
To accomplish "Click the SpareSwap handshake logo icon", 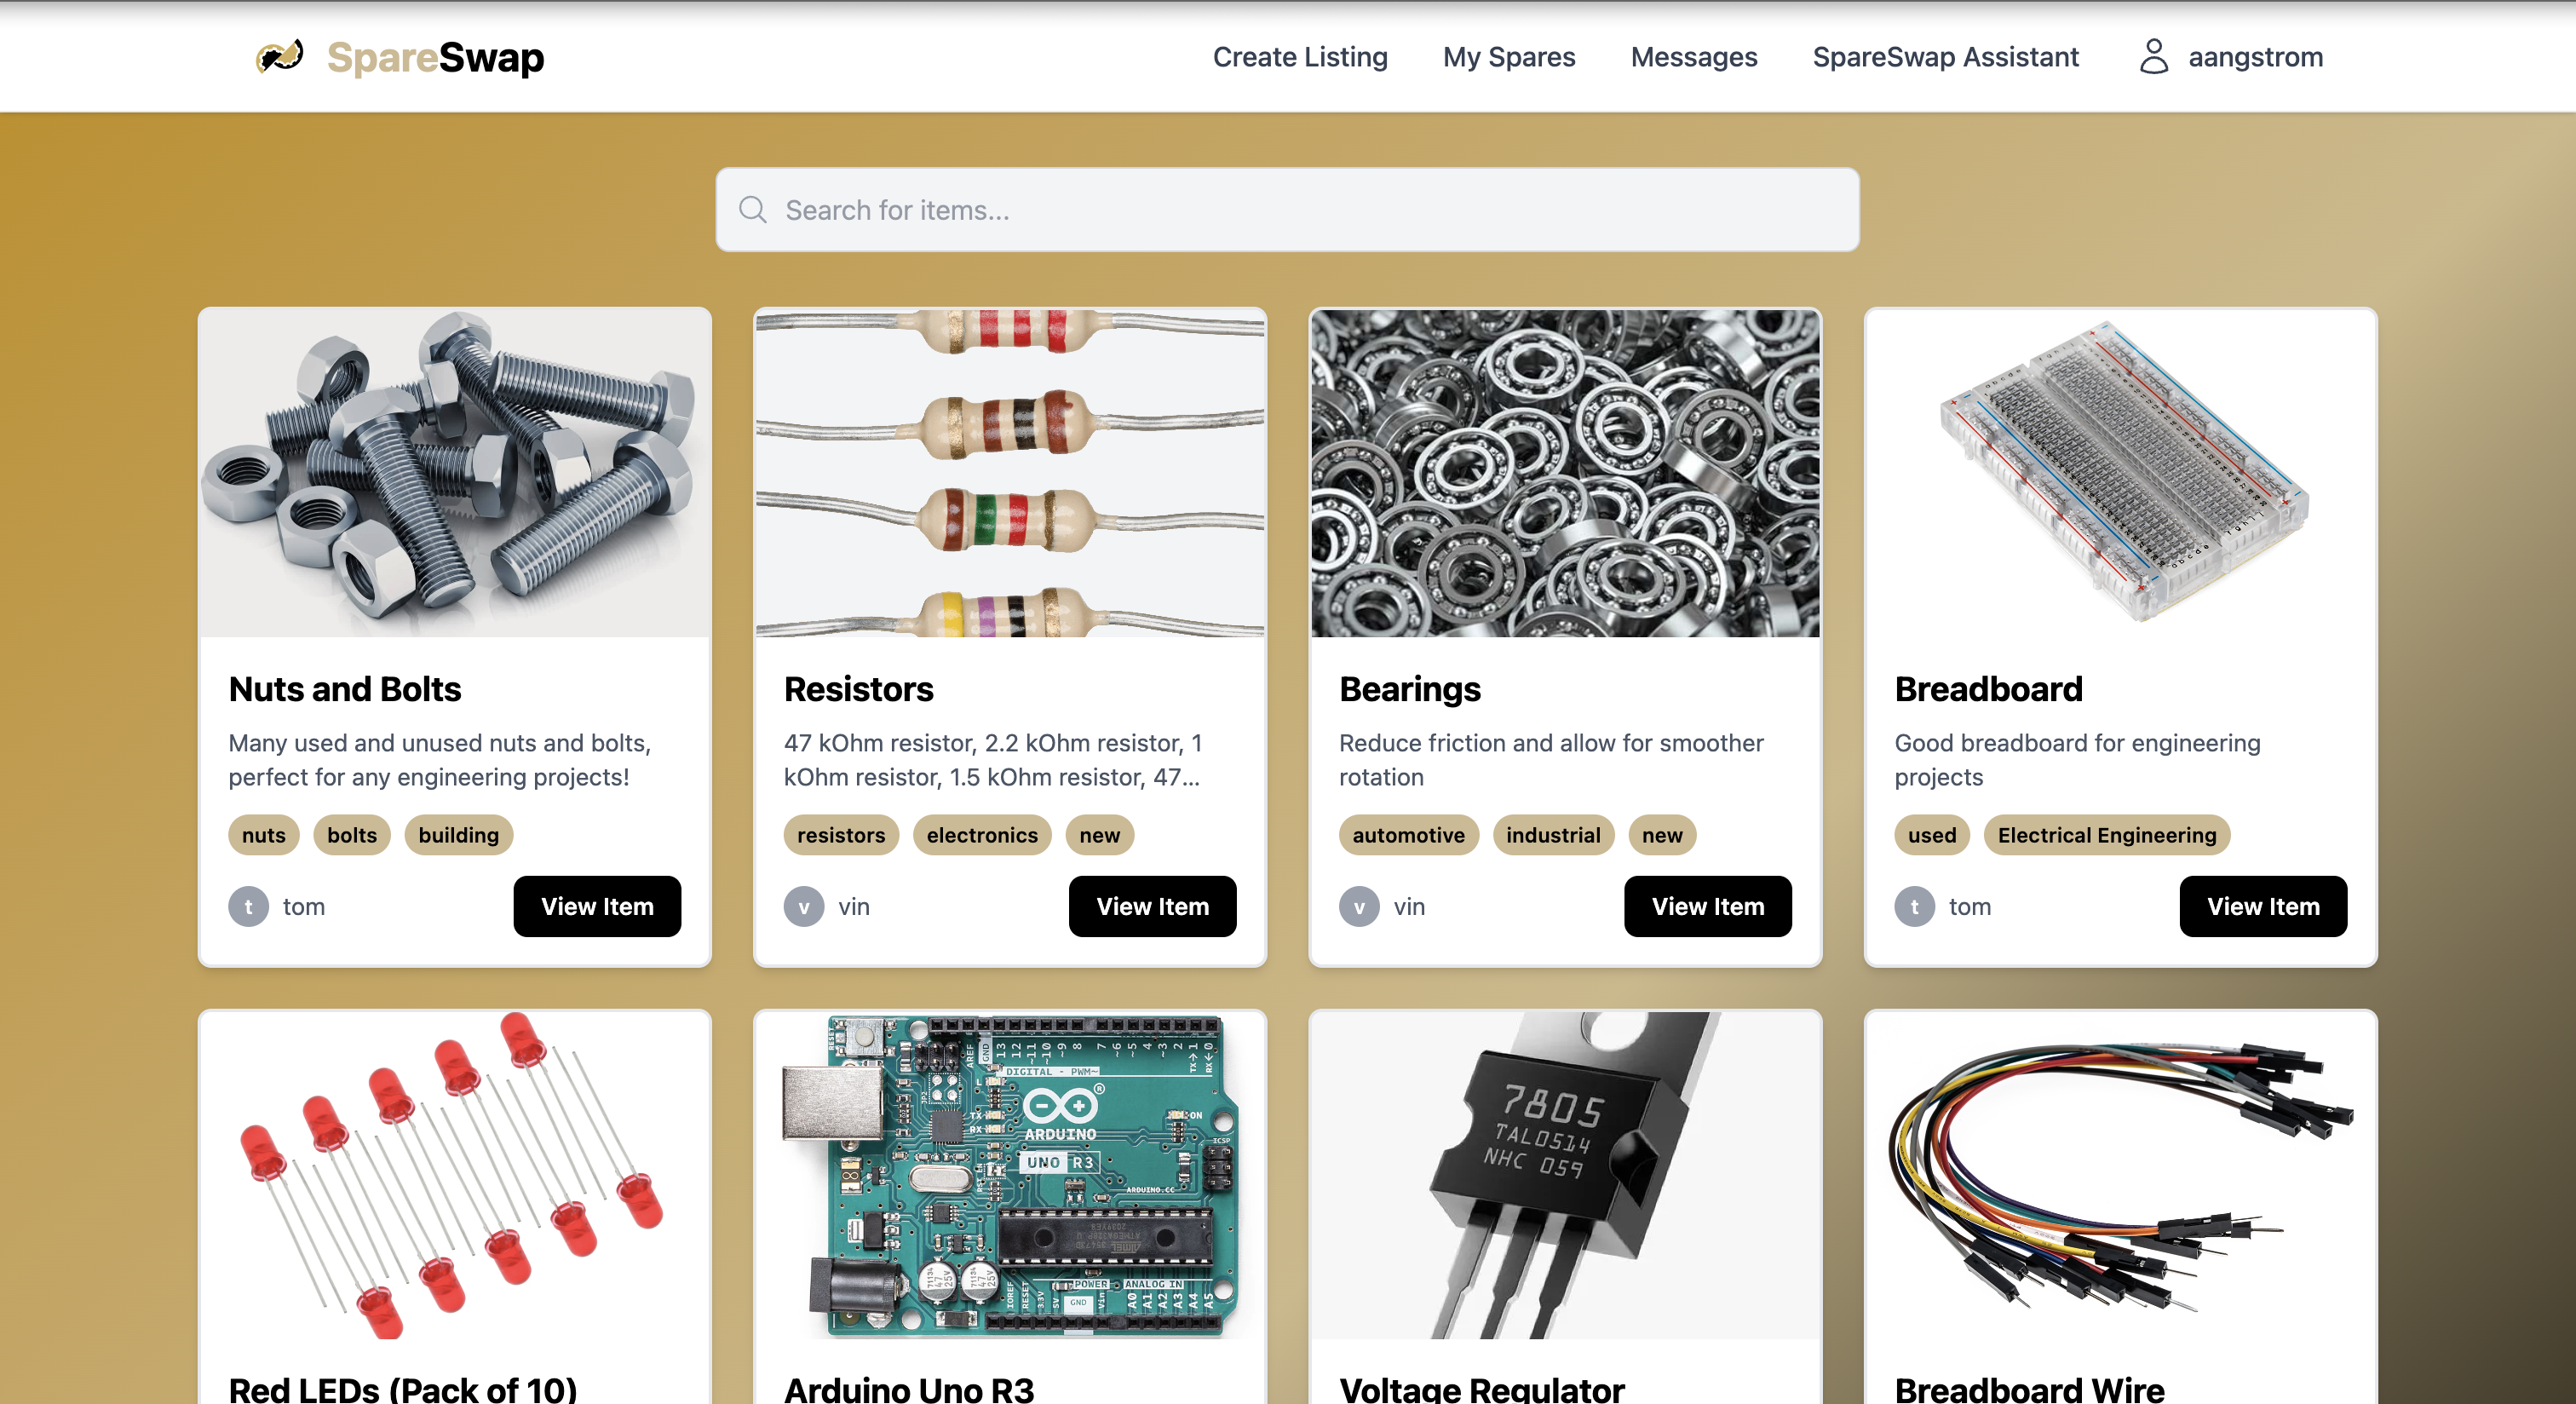I will coord(279,56).
